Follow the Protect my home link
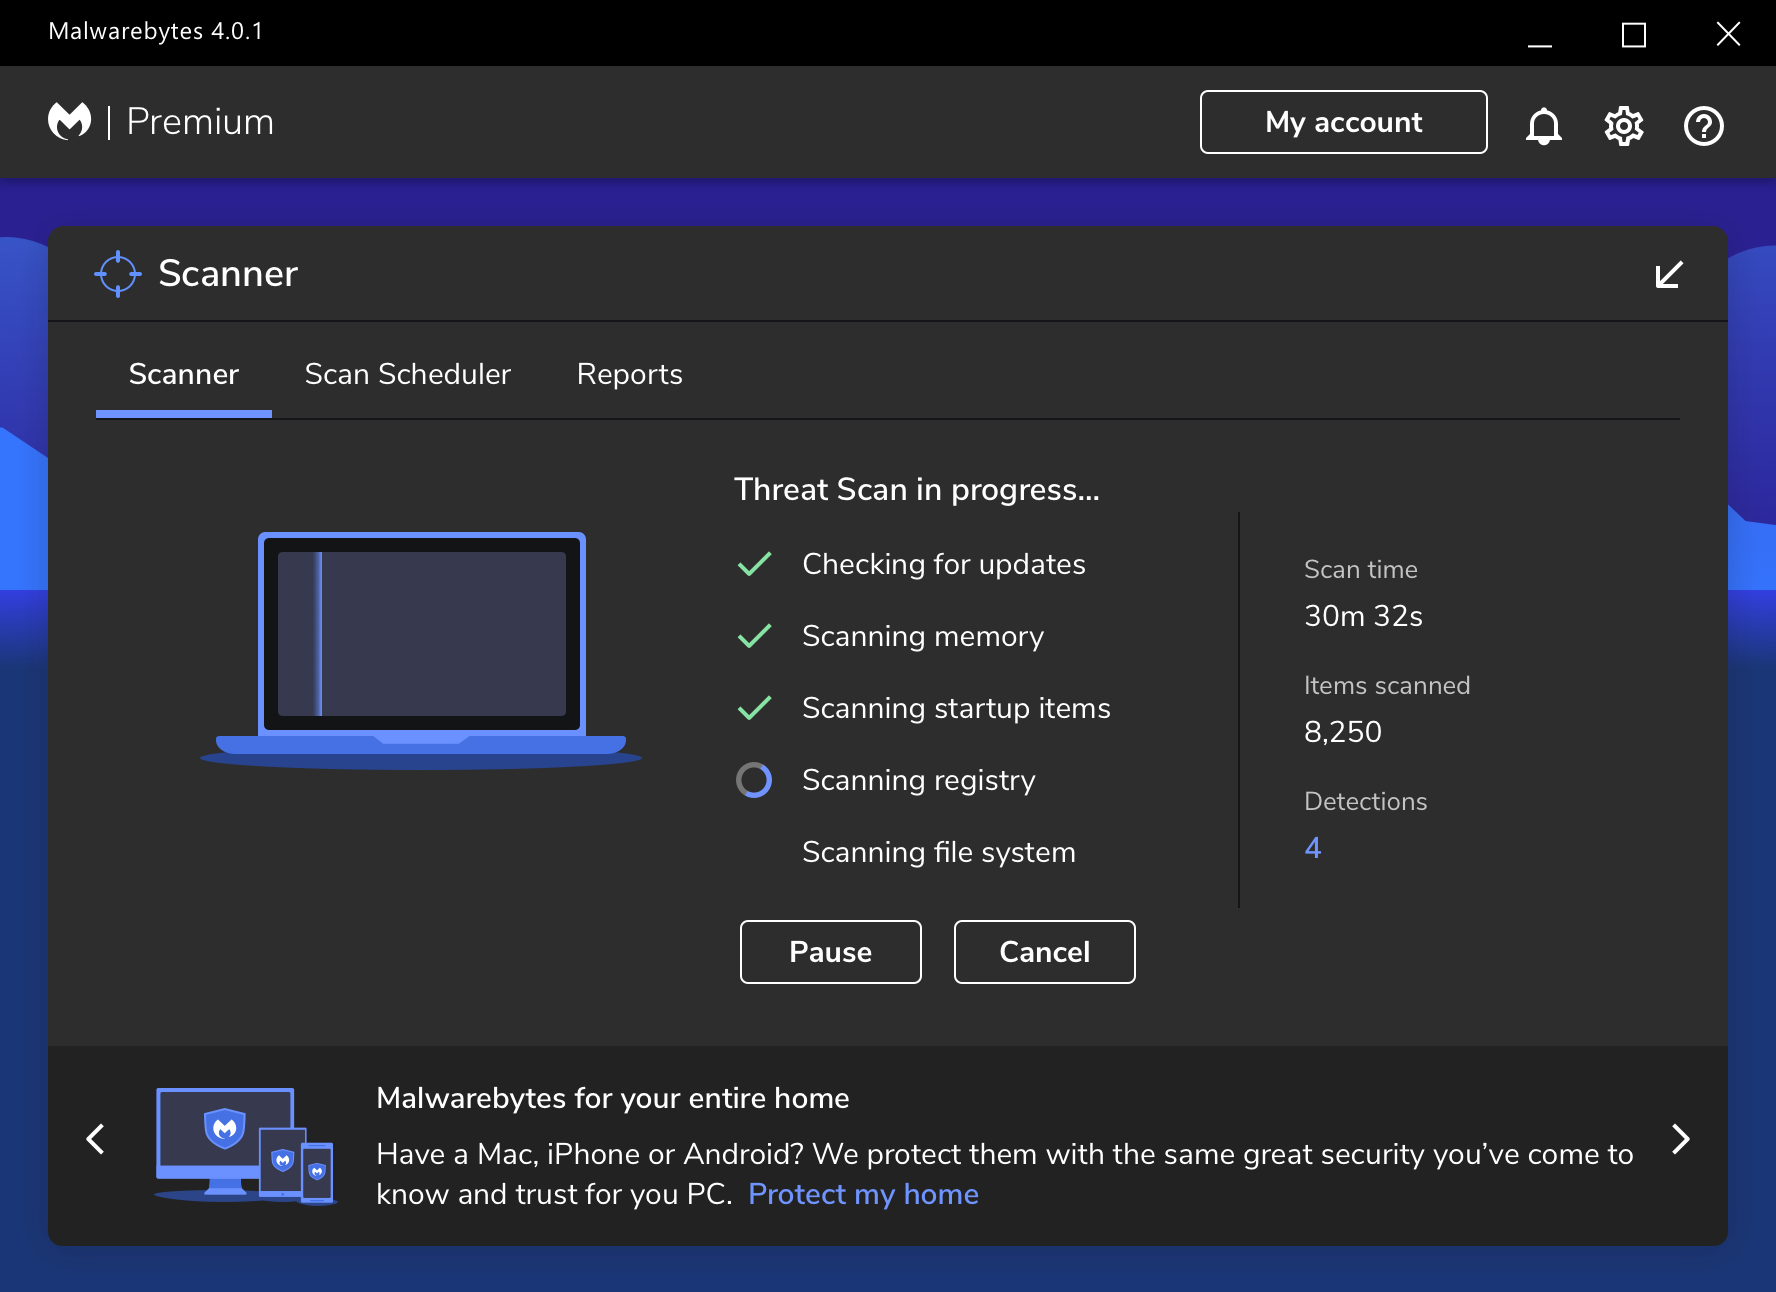Image resolution: width=1776 pixels, height=1292 pixels. pyautogui.click(x=863, y=1194)
